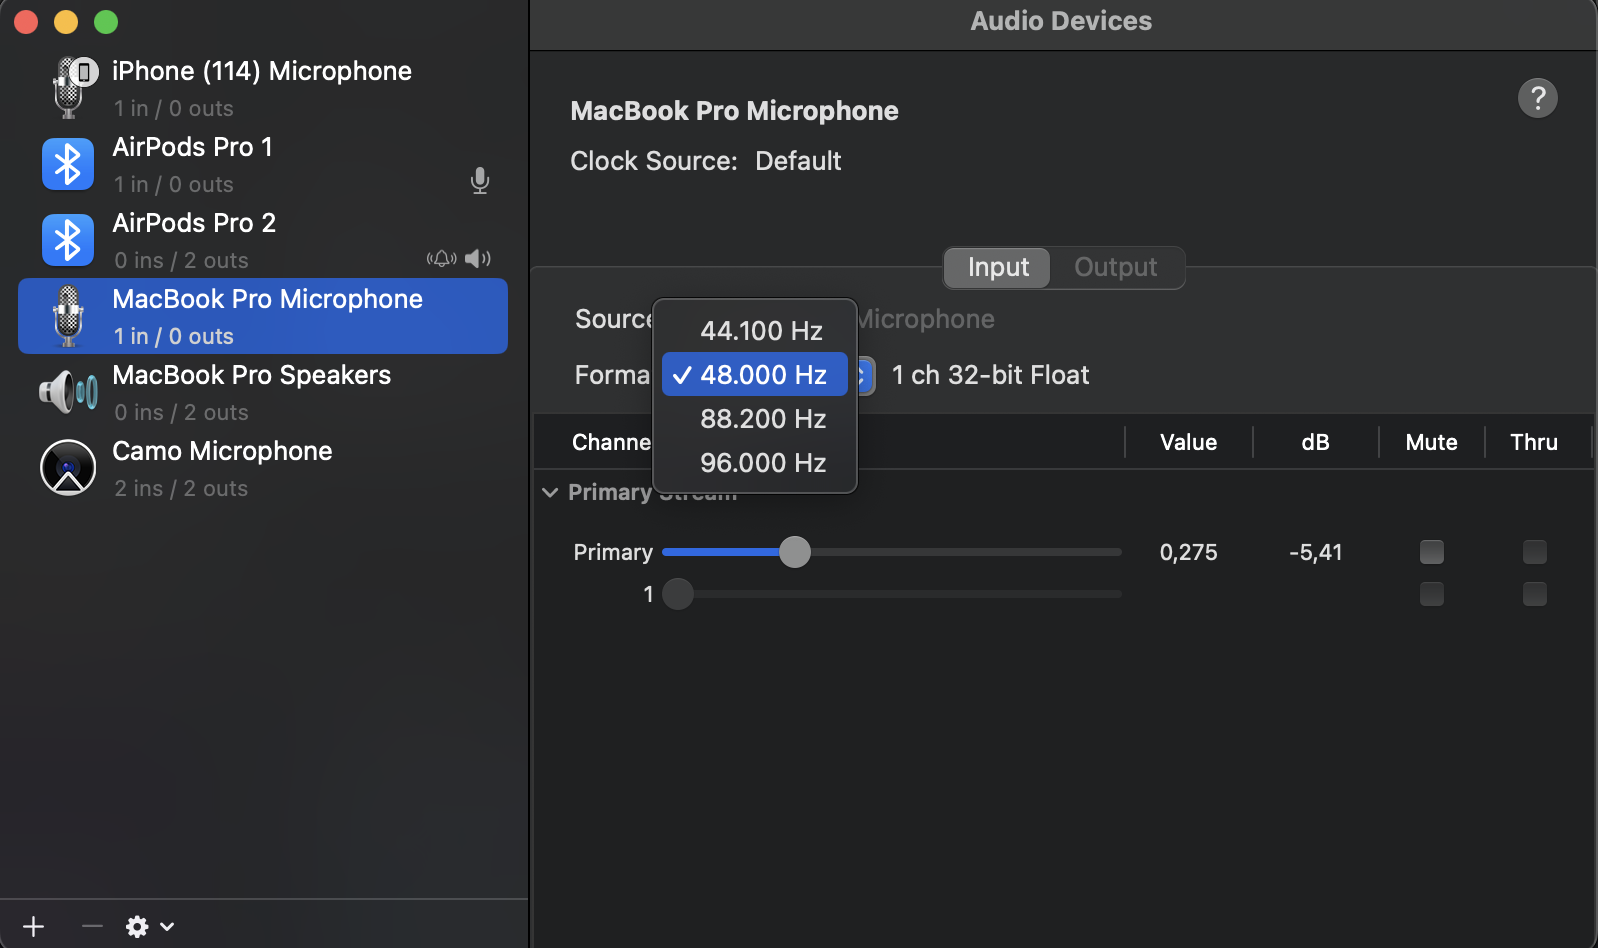Click the Primary volume slider knob
This screenshot has width=1598, height=948.
coord(795,552)
